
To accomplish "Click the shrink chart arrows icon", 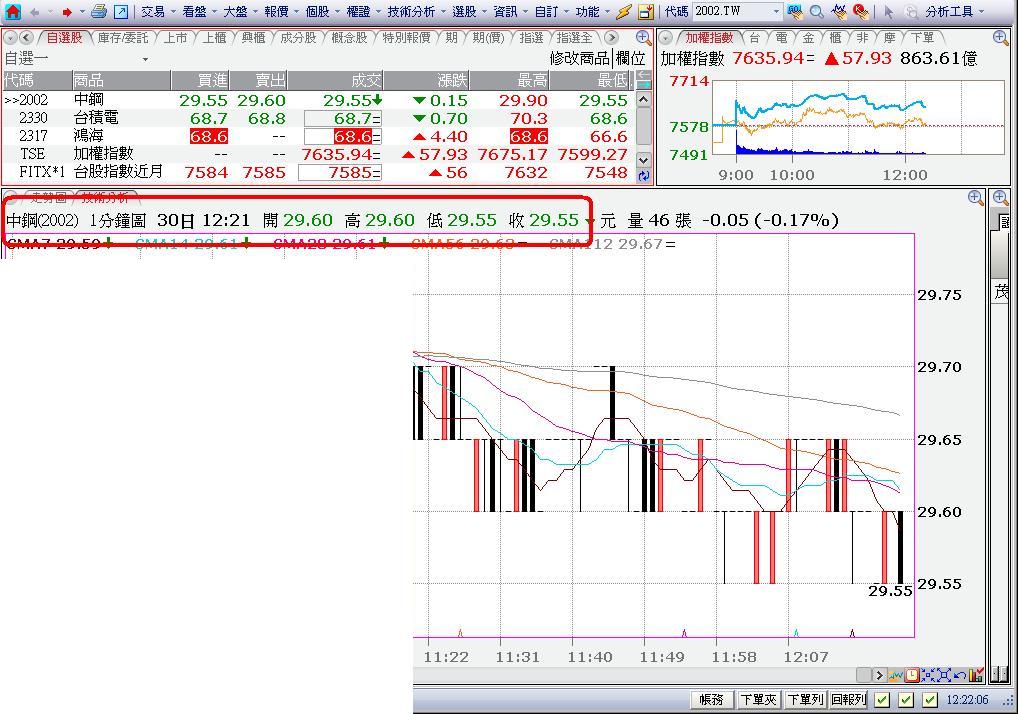I will coord(928,676).
